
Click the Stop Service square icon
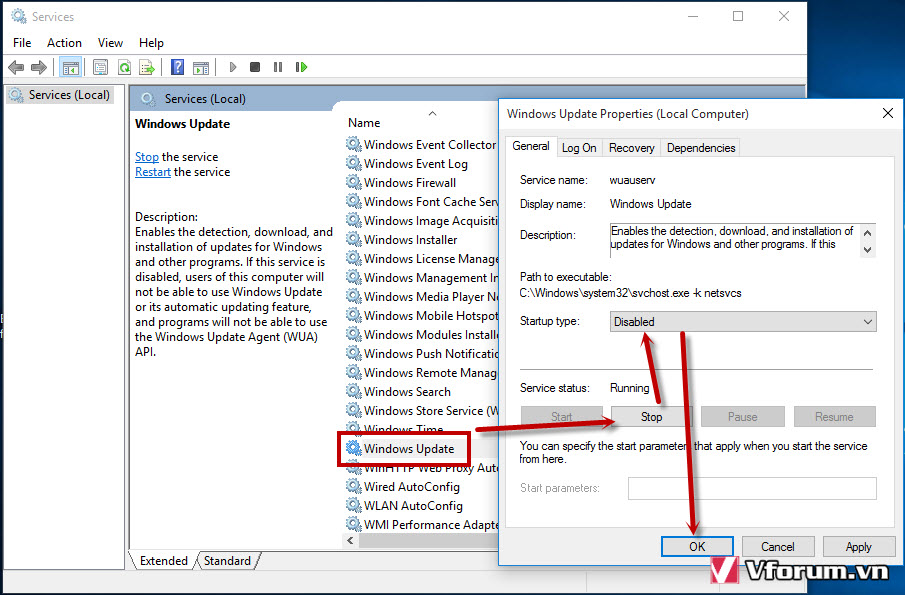pos(255,68)
